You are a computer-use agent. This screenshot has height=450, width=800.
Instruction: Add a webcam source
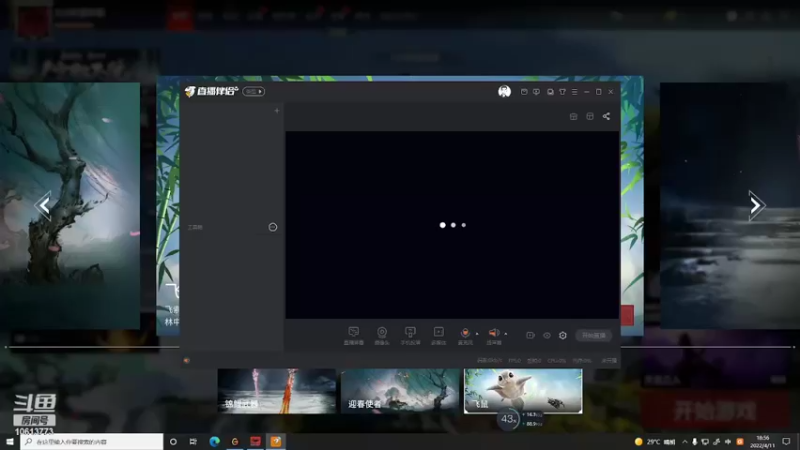click(382, 335)
